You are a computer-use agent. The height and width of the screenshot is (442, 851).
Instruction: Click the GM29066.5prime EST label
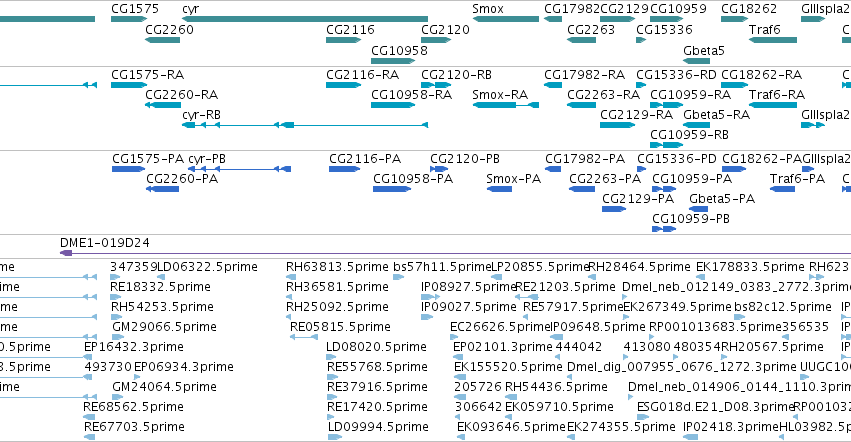point(164,327)
